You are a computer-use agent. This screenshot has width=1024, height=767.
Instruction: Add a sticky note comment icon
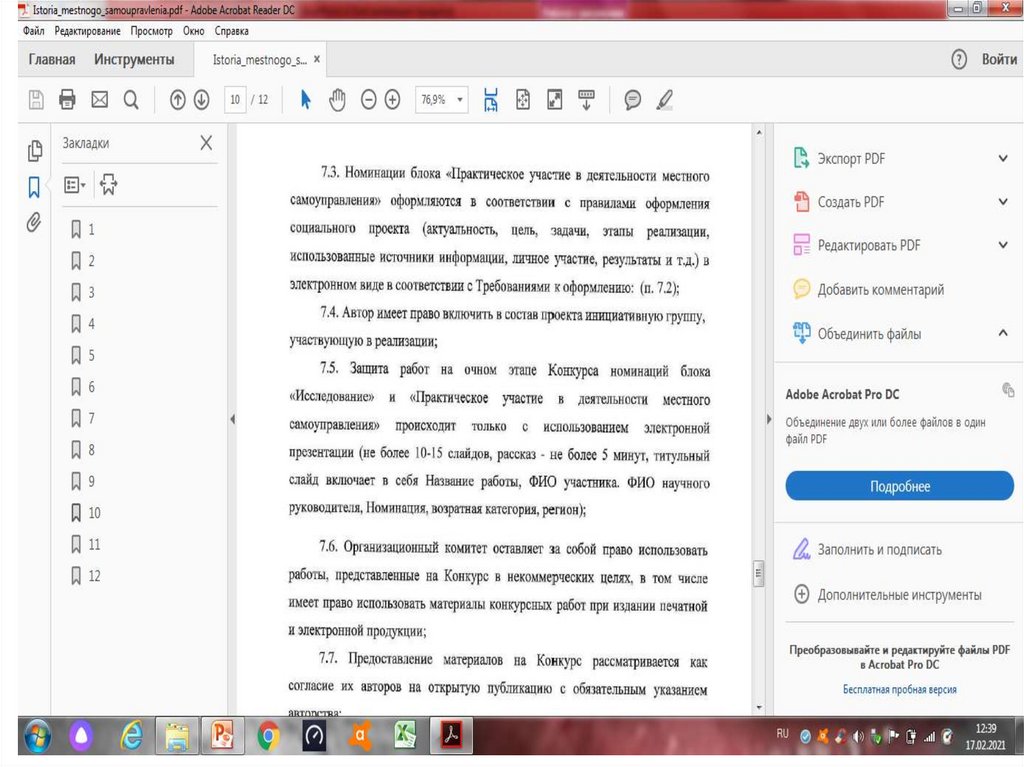(x=632, y=99)
